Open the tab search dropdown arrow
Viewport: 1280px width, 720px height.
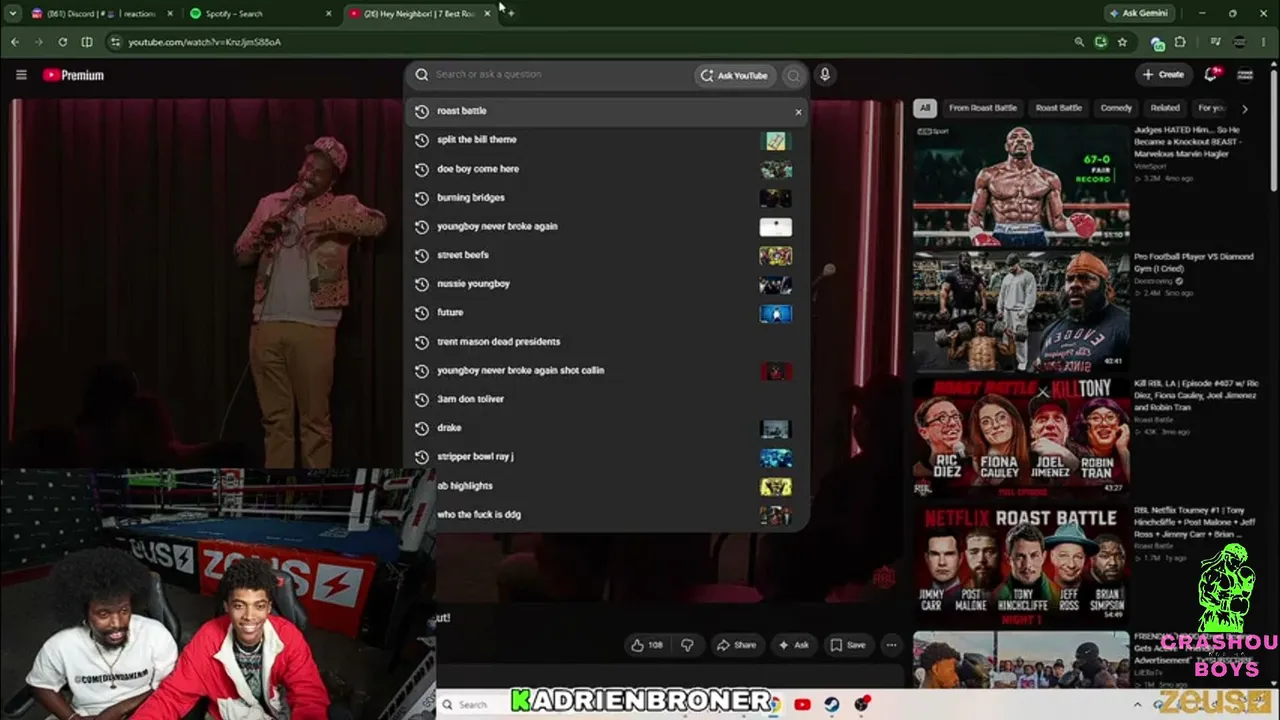(13, 13)
